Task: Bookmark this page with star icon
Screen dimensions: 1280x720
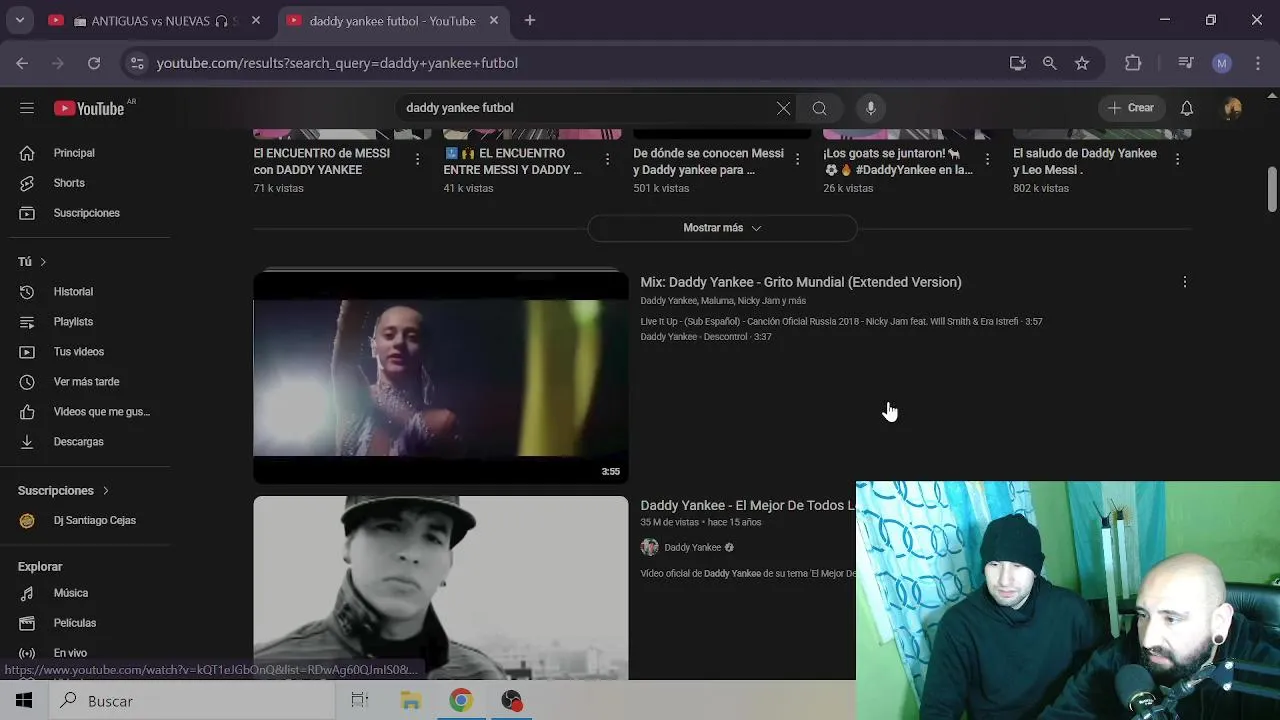Action: click(x=1082, y=63)
